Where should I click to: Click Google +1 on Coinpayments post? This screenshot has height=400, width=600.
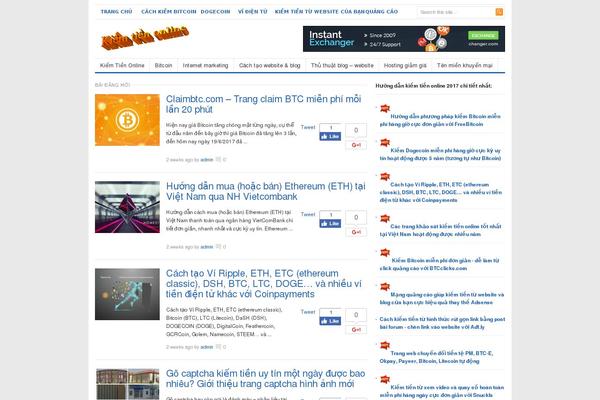356,330
